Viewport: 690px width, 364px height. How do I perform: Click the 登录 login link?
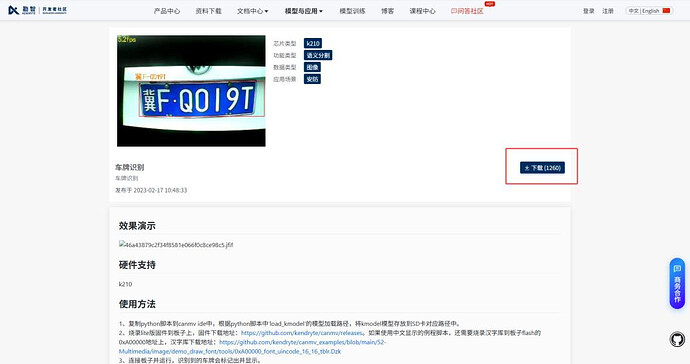point(588,11)
